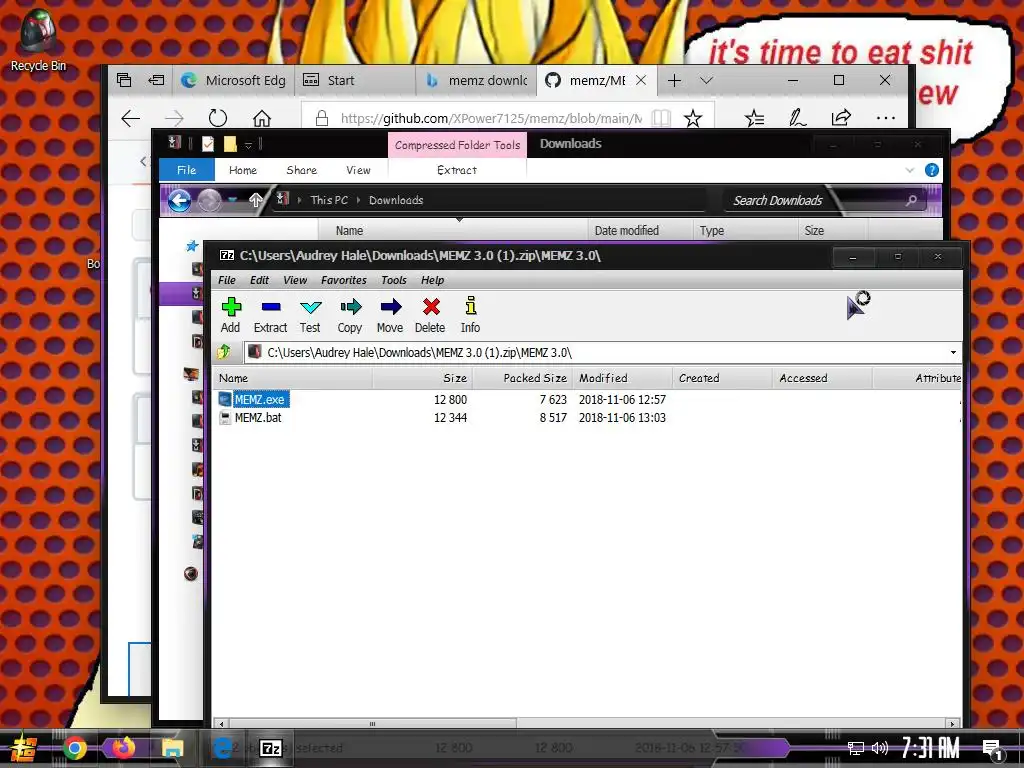The width and height of the screenshot is (1024, 768).
Task: Click the Add button in 7-Zip toolbar
Action: point(231,315)
